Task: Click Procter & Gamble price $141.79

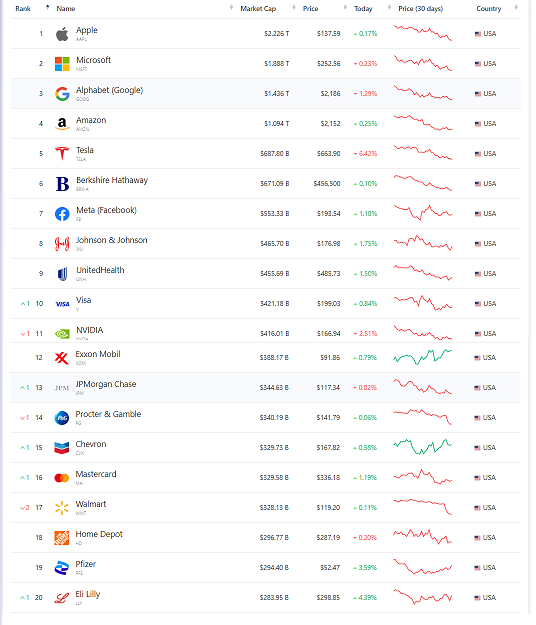Action: coord(328,418)
